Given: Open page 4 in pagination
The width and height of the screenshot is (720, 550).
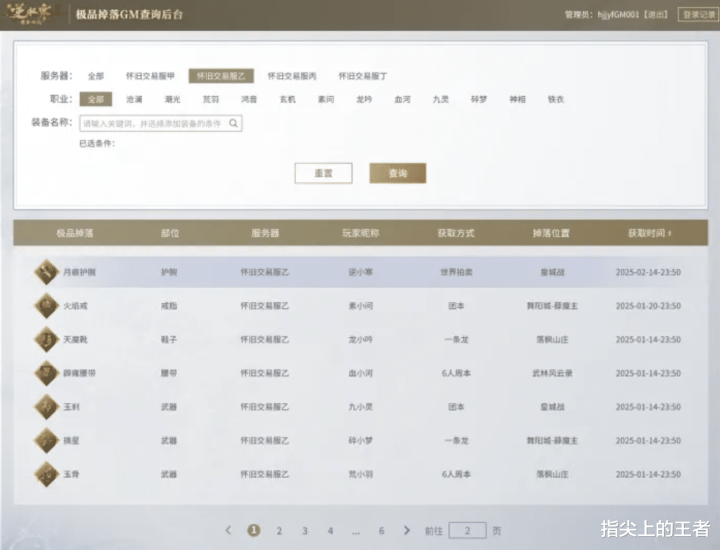Looking at the screenshot, I should [330, 531].
